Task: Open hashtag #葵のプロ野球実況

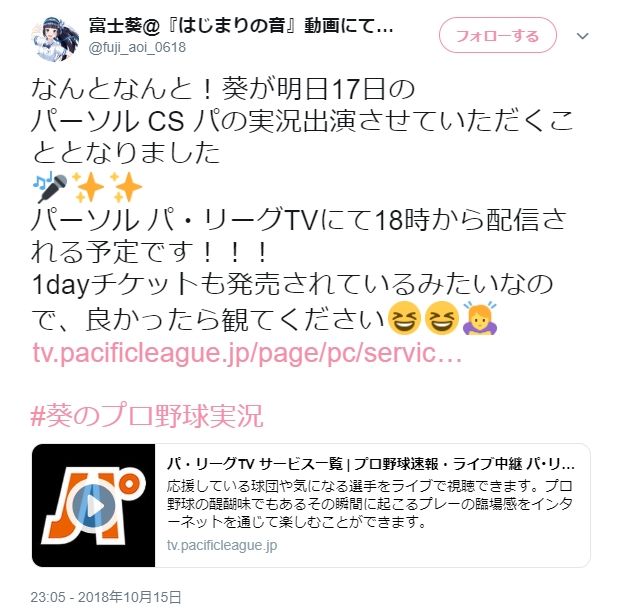Action: point(147,415)
